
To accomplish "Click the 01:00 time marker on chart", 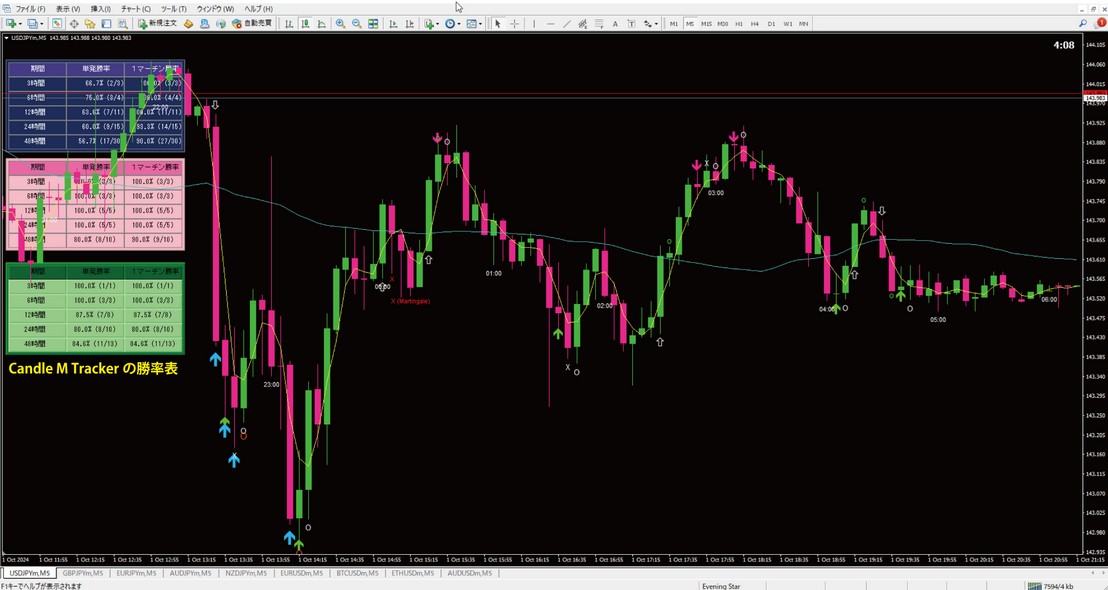I will click(x=493, y=272).
